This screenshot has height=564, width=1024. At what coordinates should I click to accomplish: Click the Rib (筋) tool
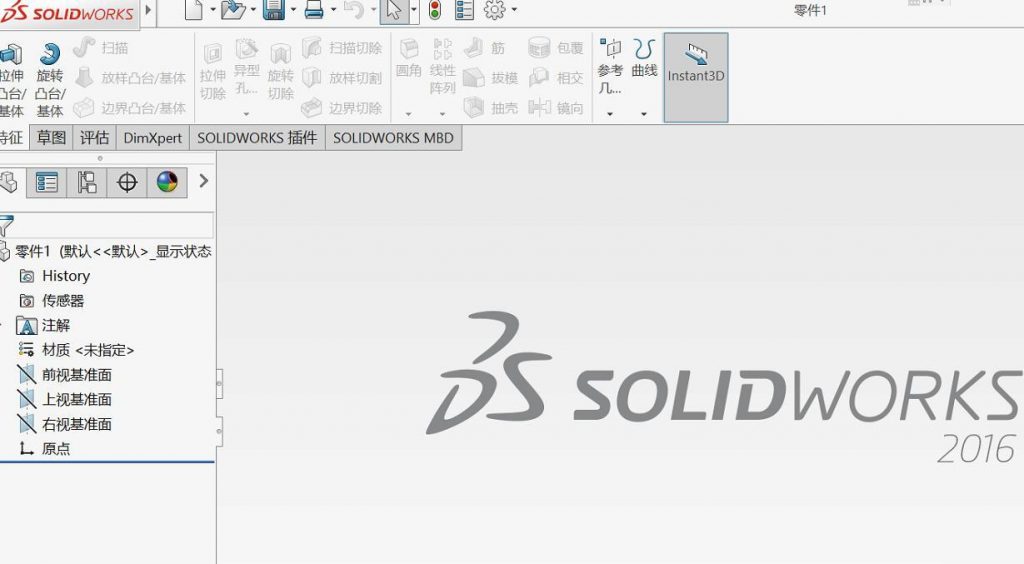(x=485, y=48)
